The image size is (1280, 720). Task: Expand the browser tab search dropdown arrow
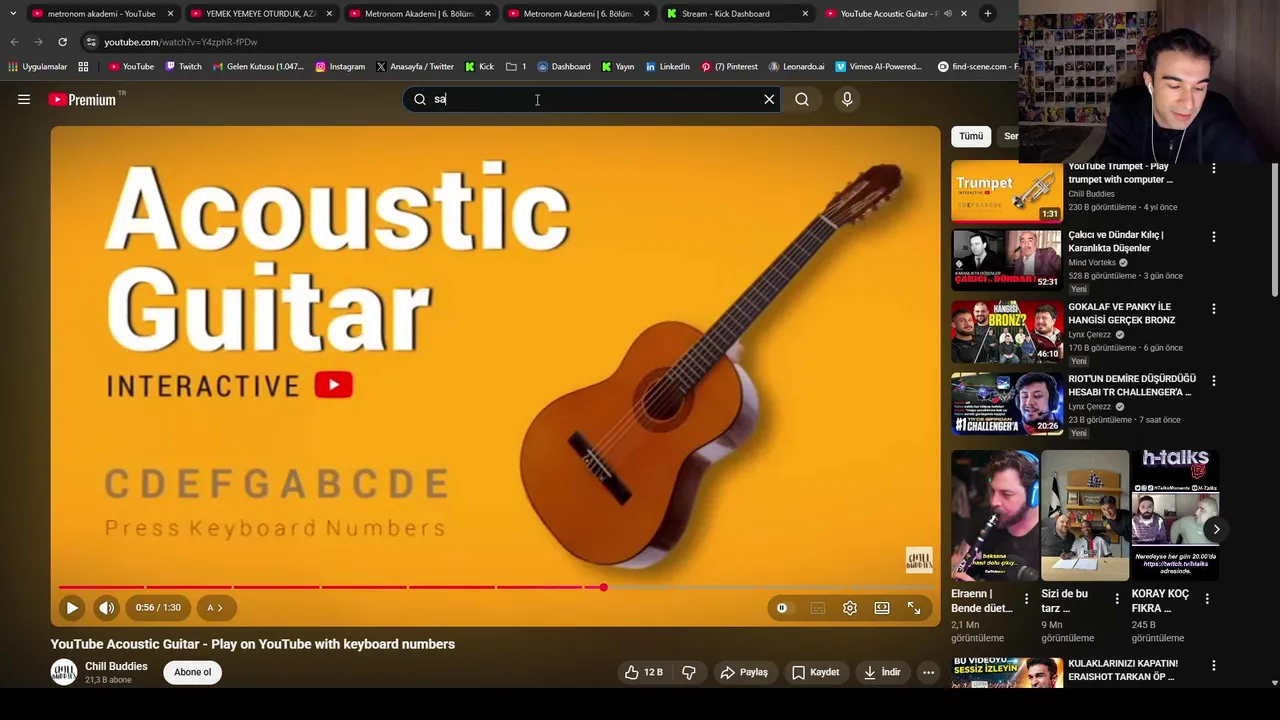pos(13,14)
